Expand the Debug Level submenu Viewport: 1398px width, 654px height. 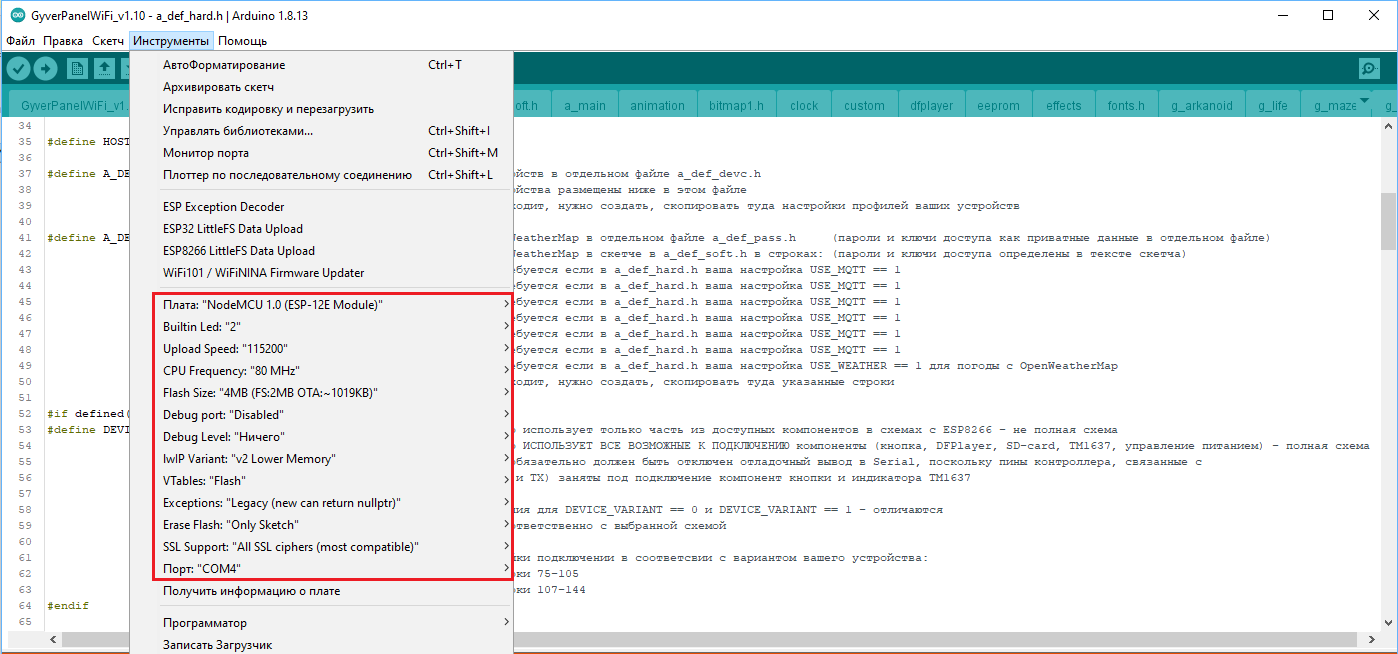point(321,436)
